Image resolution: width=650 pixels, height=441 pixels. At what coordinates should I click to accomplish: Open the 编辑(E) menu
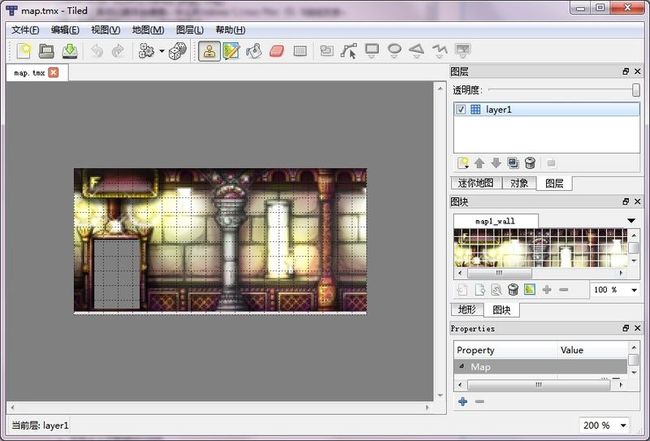65,30
